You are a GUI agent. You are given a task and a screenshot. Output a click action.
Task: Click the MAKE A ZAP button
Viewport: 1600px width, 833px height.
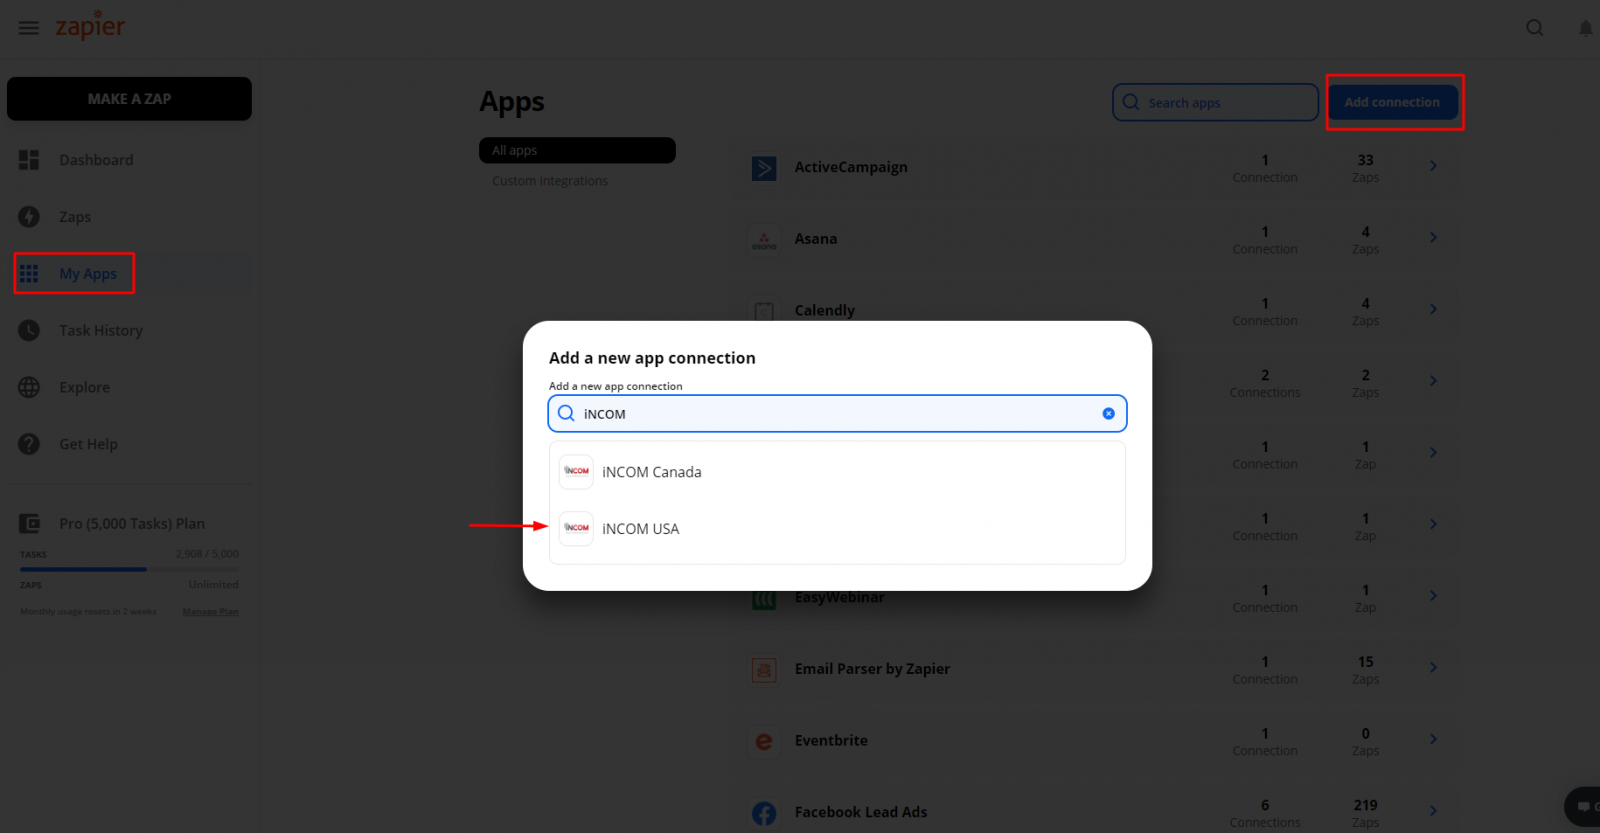pos(129,99)
